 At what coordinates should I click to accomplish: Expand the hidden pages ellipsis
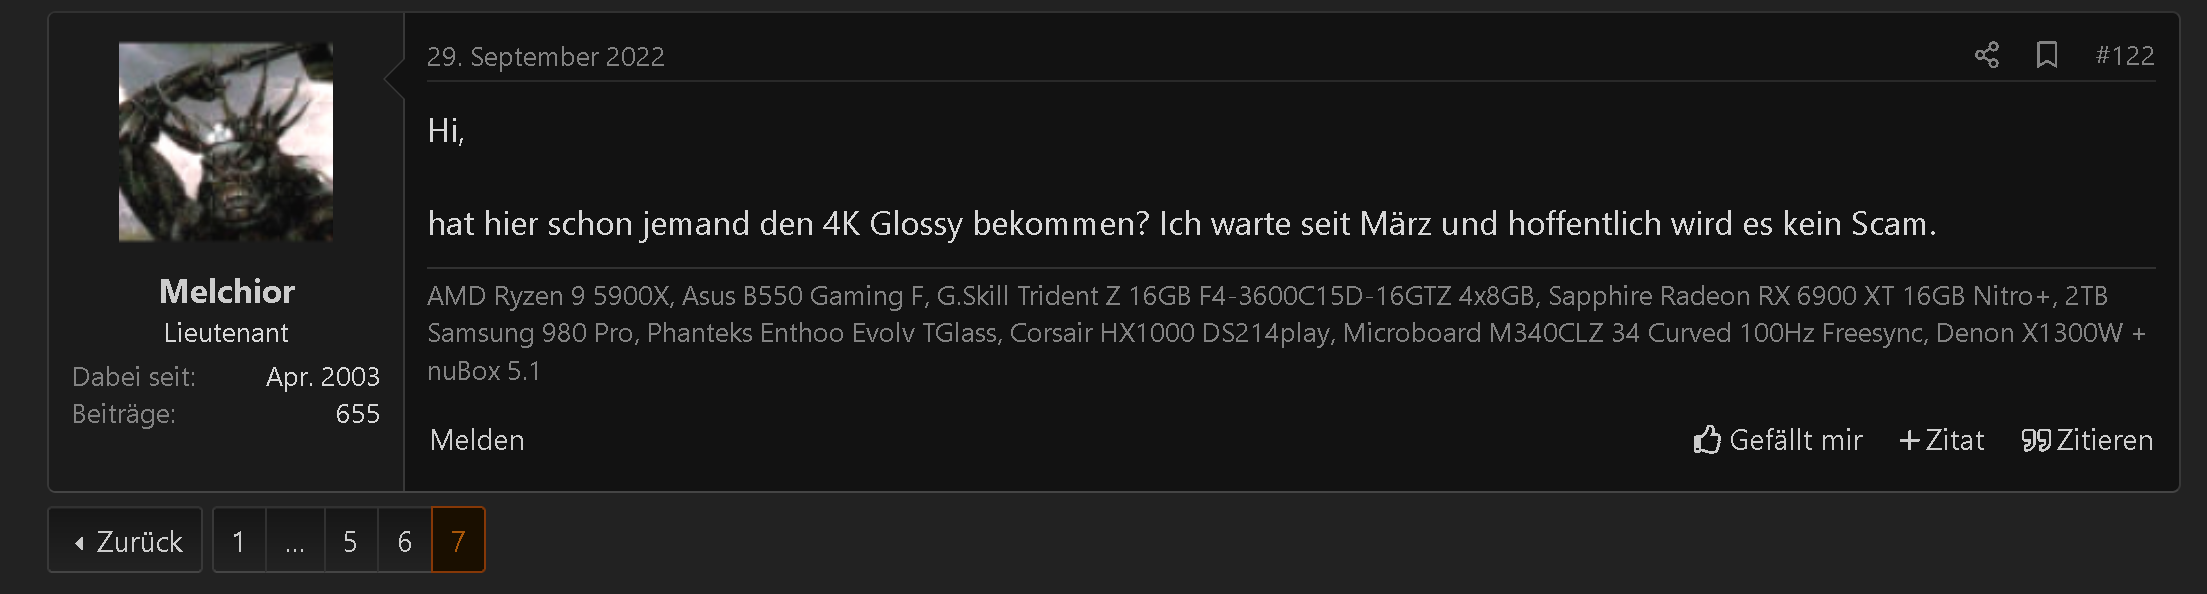(x=295, y=540)
